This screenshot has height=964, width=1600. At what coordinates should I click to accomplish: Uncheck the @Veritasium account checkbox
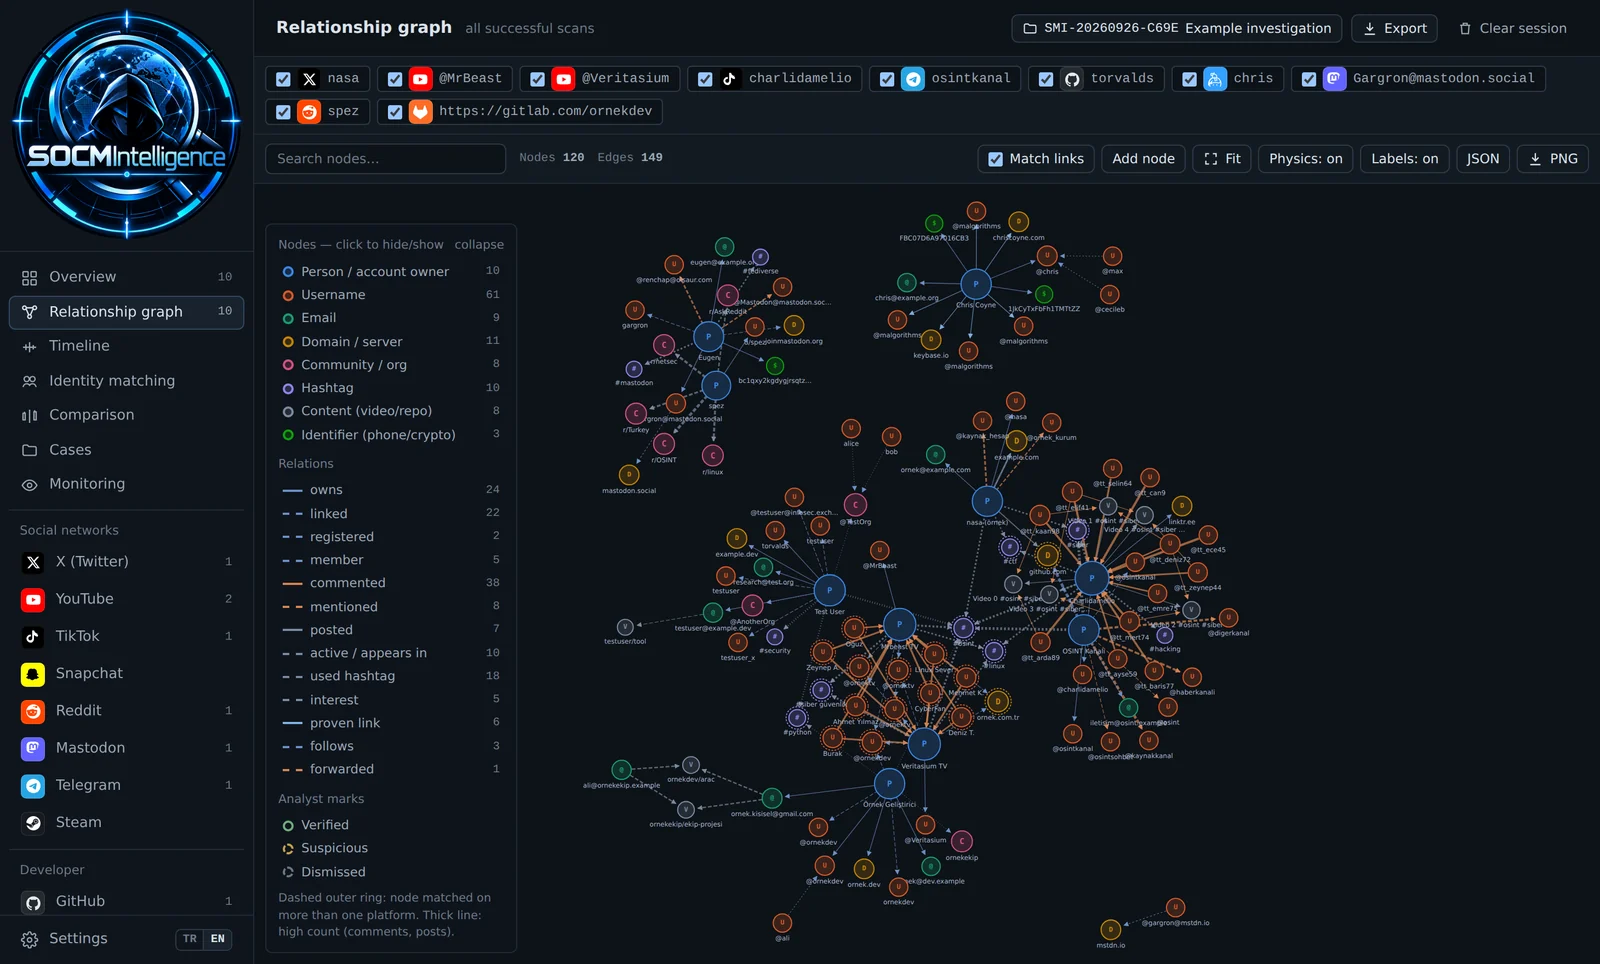point(537,79)
